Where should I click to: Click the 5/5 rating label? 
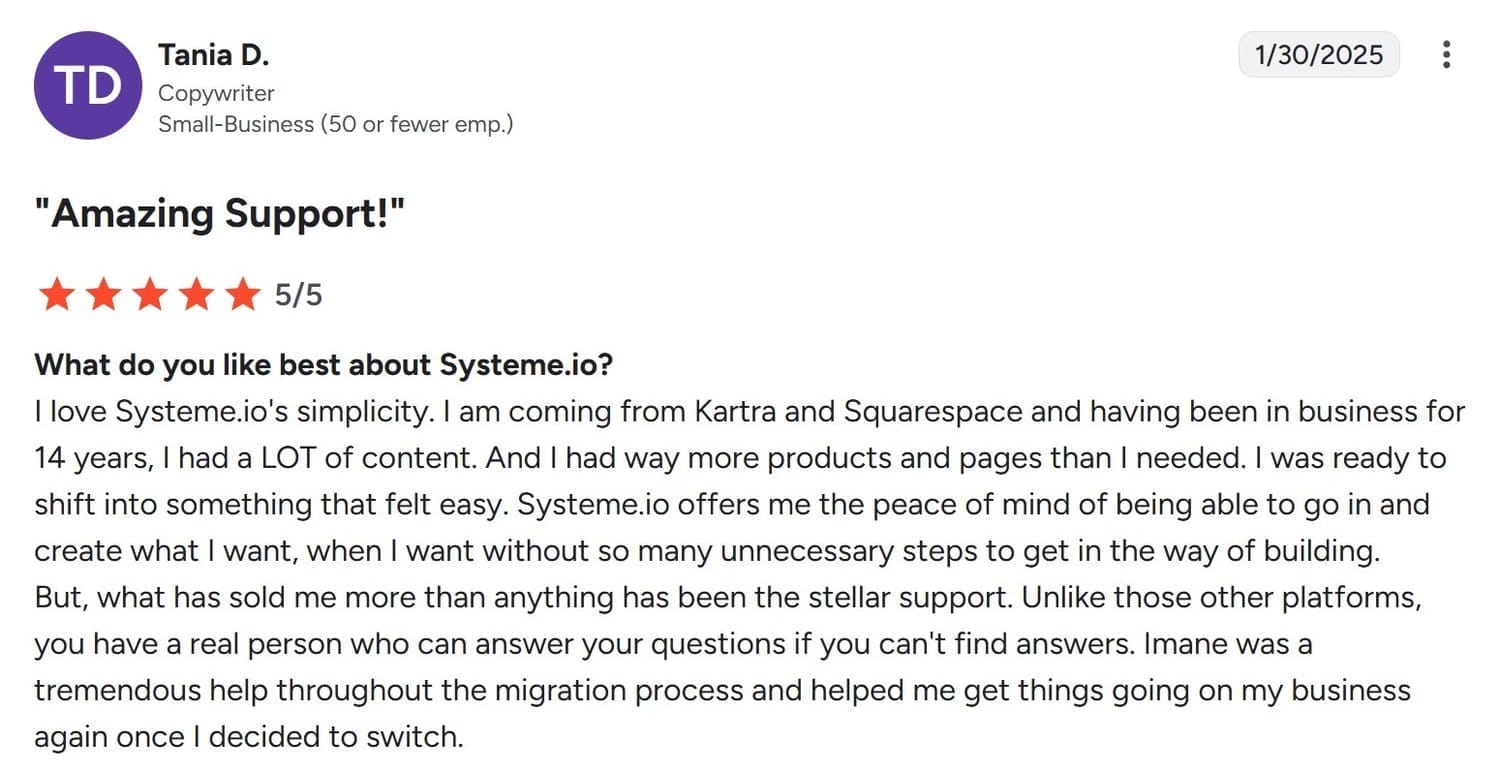pyautogui.click(x=298, y=294)
